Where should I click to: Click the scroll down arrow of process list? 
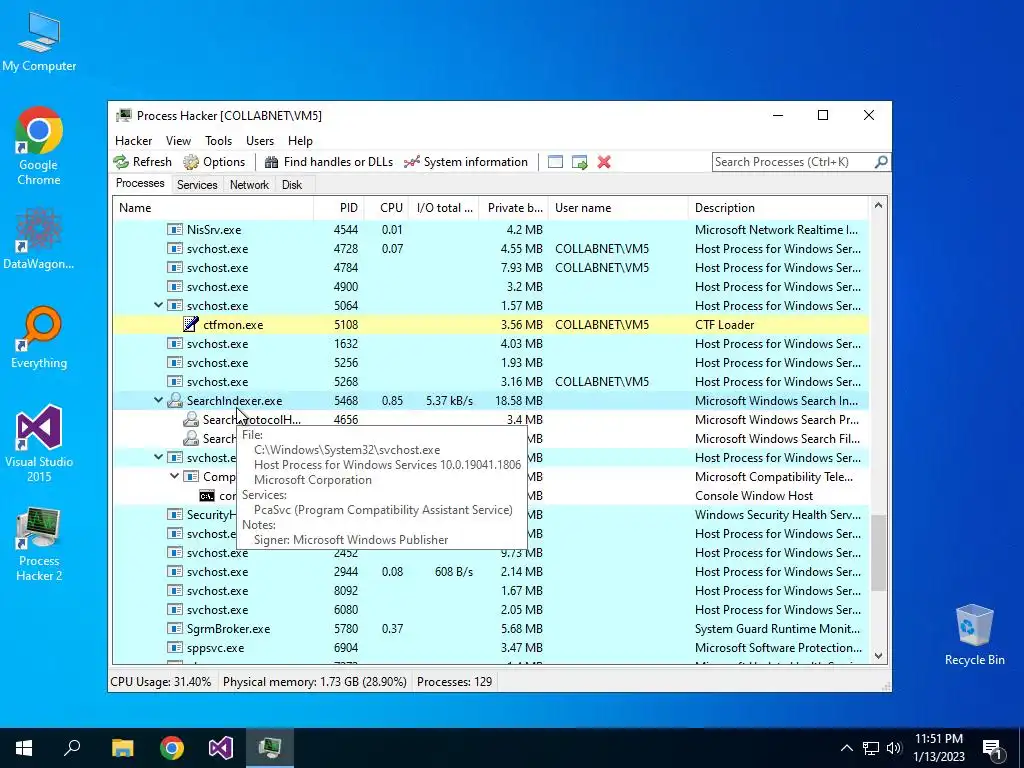point(878,656)
